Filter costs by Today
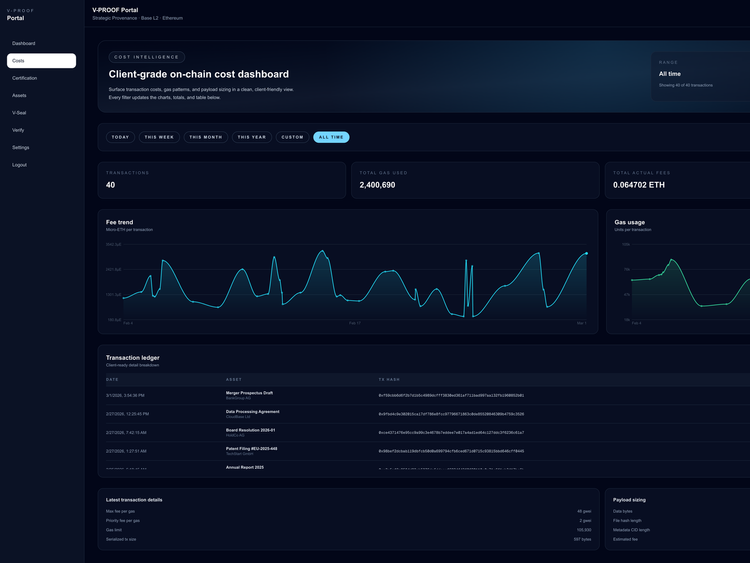 click(120, 137)
